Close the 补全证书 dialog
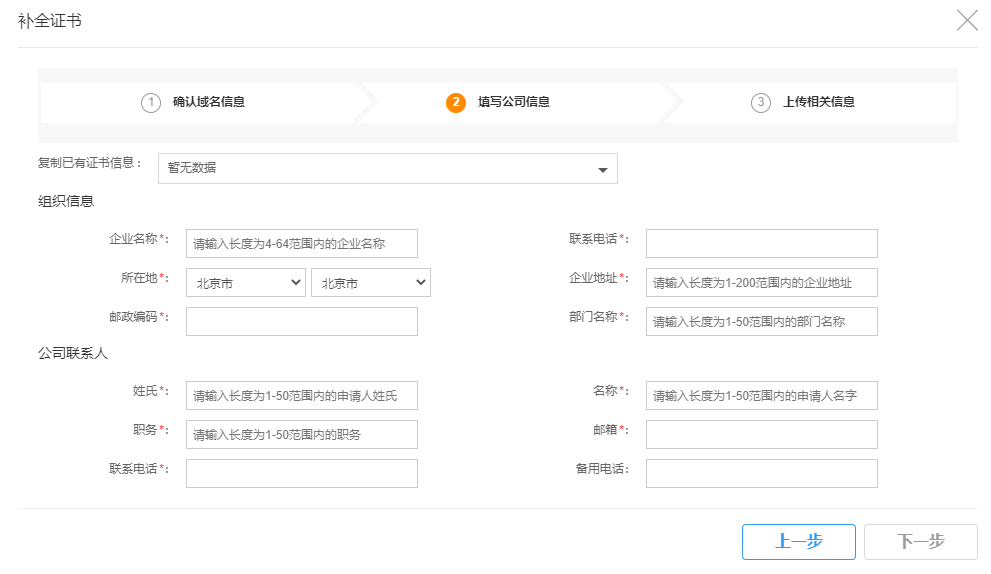Viewport: 991px width, 574px height. 967,20
